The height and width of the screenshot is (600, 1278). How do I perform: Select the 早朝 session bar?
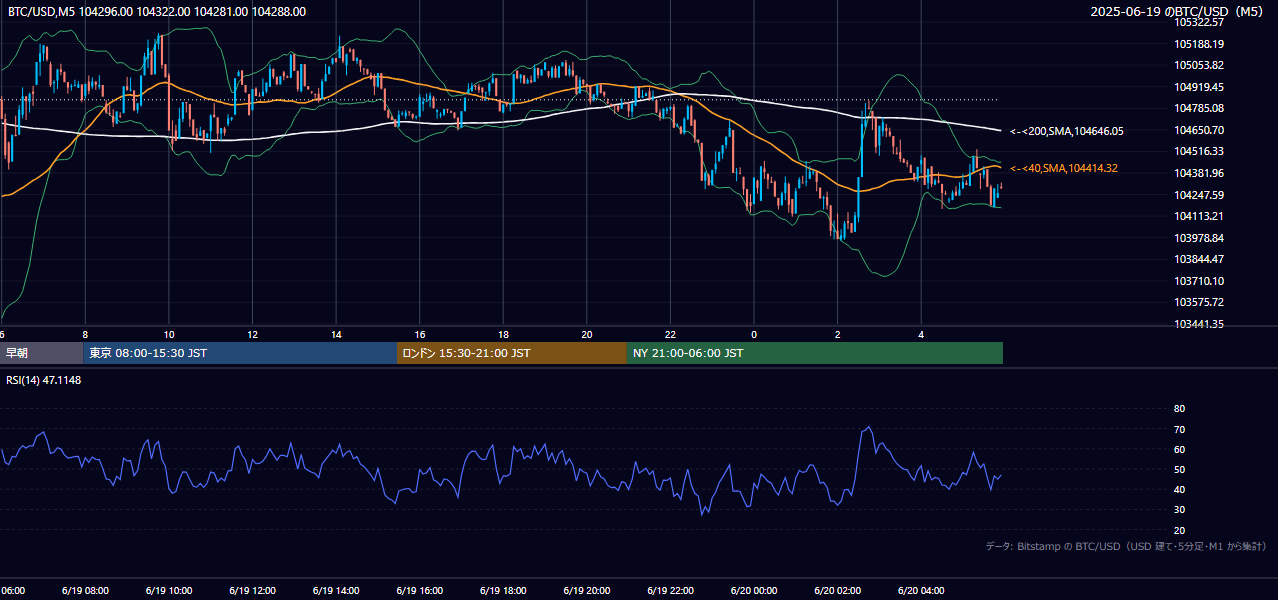pos(41,353)
